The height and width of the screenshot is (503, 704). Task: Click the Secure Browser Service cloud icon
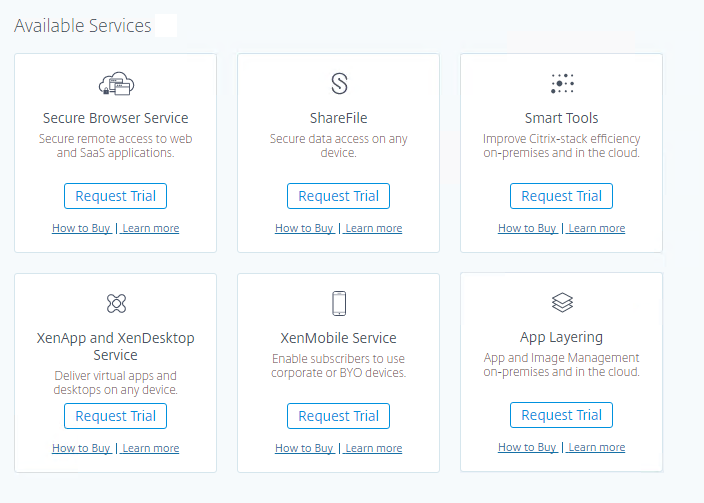pyautogui.click(x=116, y=84)
